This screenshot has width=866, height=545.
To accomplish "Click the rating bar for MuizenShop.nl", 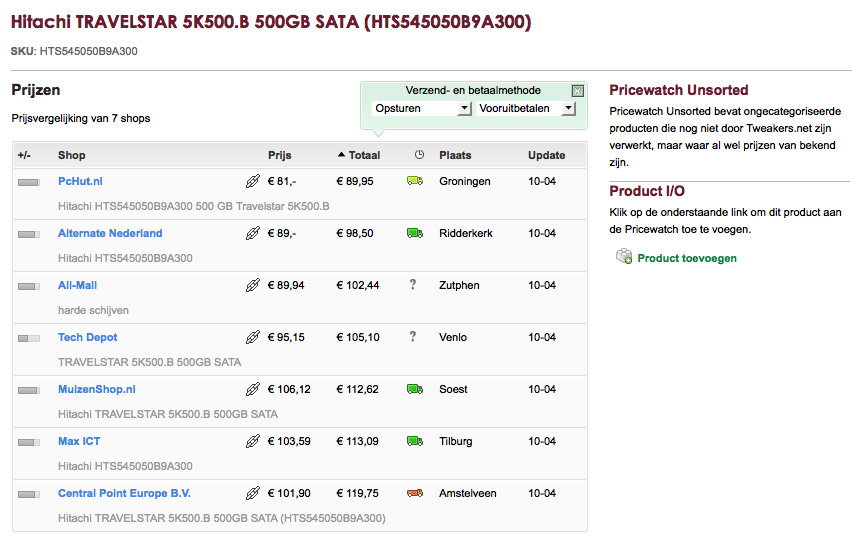I will coord(29,390).
